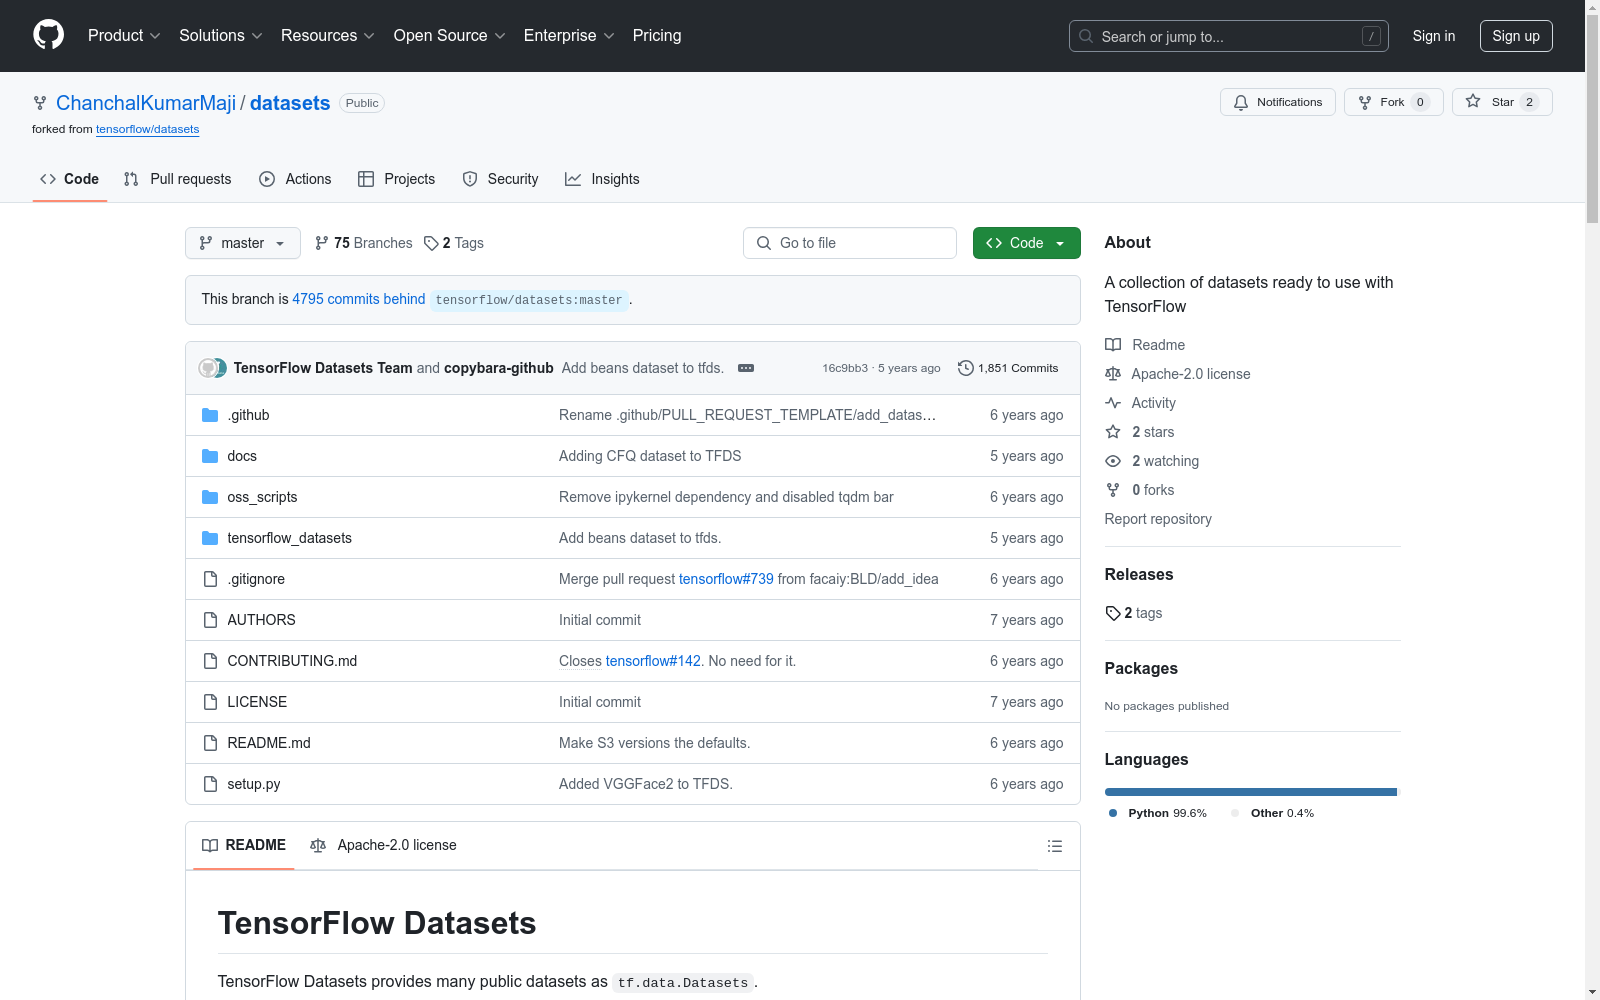Image resolution: width=1600 pixels, height=1000 pixels.
Task: Click the Search or jump to field
Action: pos(1229,36)
